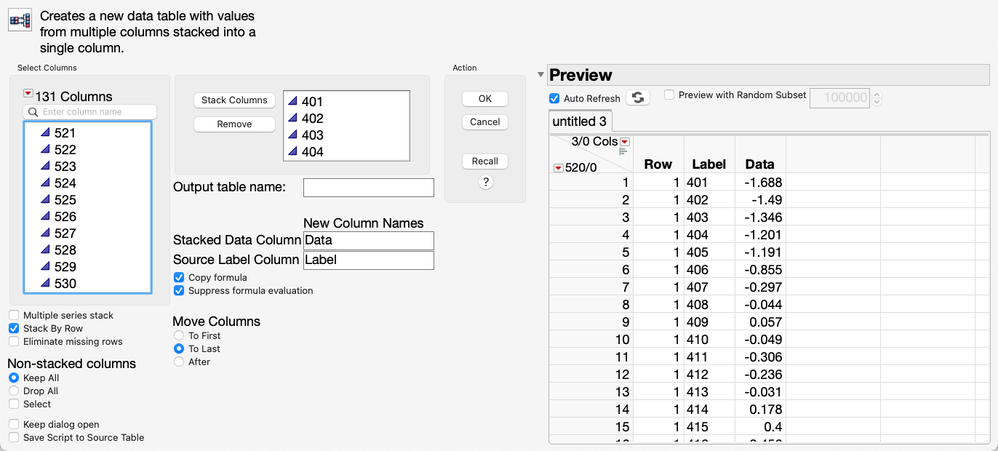Click the Recall button

tap(485, 161)
